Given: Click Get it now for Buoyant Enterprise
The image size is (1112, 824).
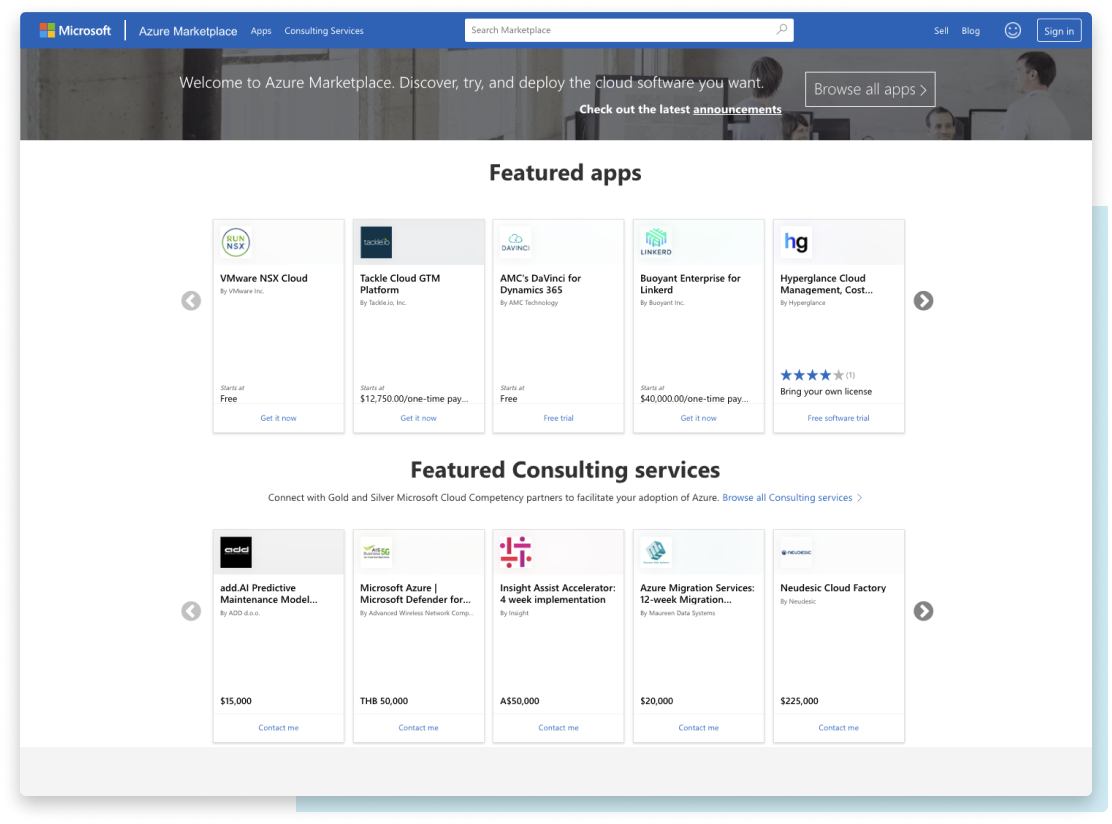Looking at the screenshot, I should (x=699, y=418).
